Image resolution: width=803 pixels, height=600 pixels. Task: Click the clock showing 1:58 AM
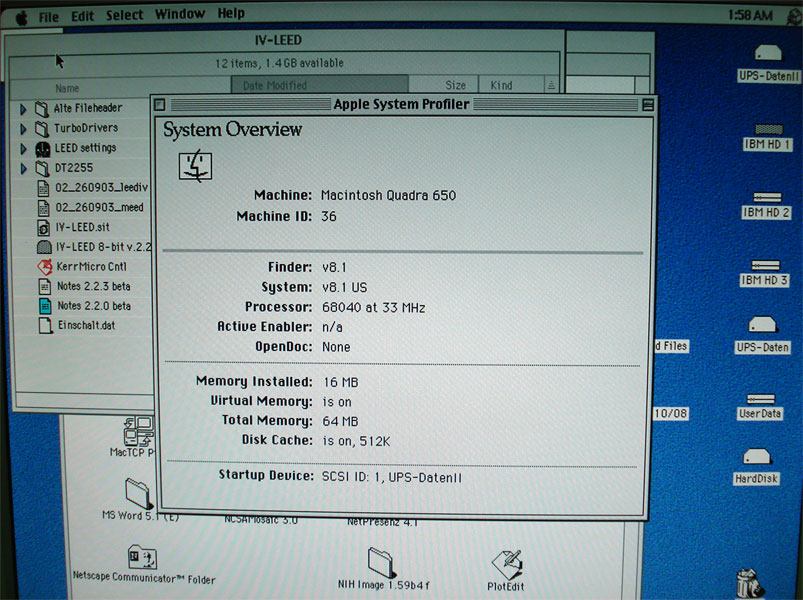coord(750,15)
